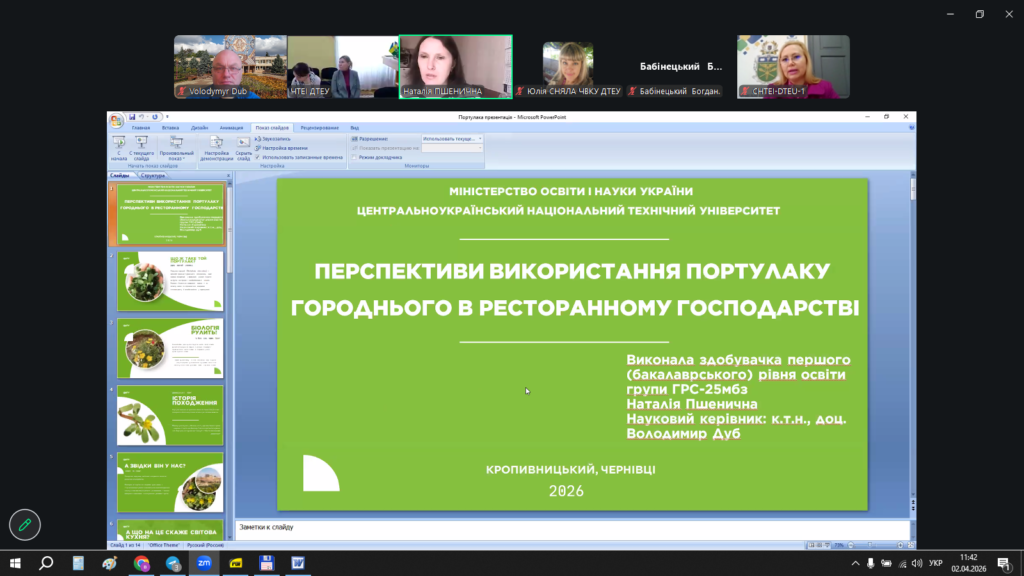Start slideshow from current slide icon
Image resolution: width=1024 pixels, height=576 pixels.
[x=142, y=143]
